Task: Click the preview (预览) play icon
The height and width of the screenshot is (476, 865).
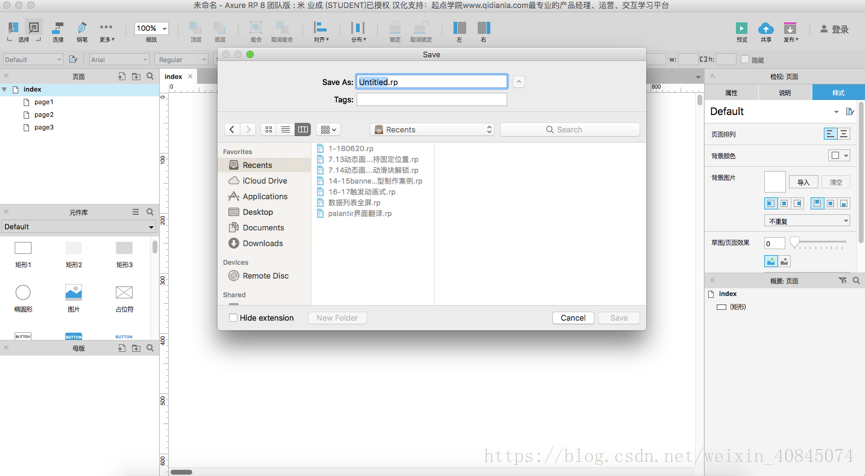Action: pyautogui.click(x=741, y=31)
